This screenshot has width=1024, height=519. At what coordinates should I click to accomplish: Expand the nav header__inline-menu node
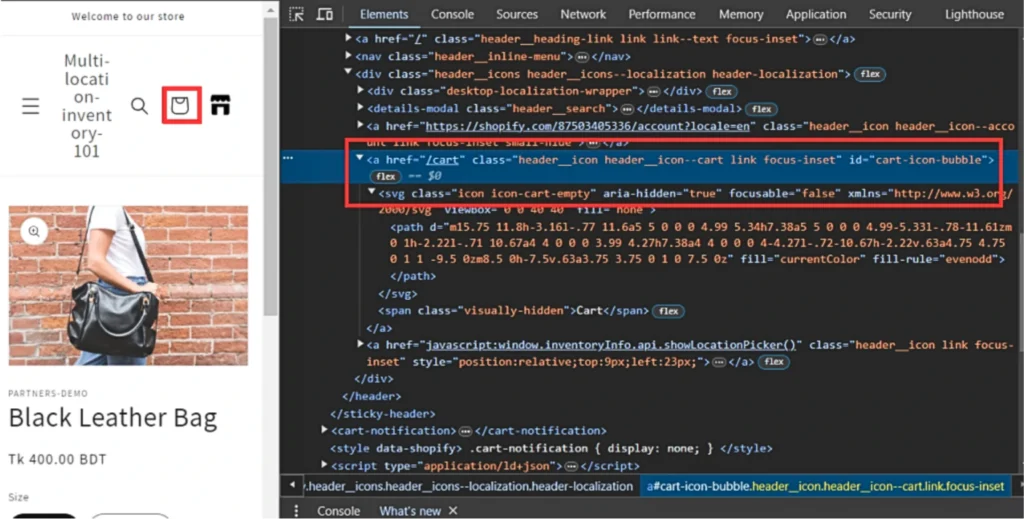pyautogui.click(x=348, y=56)
